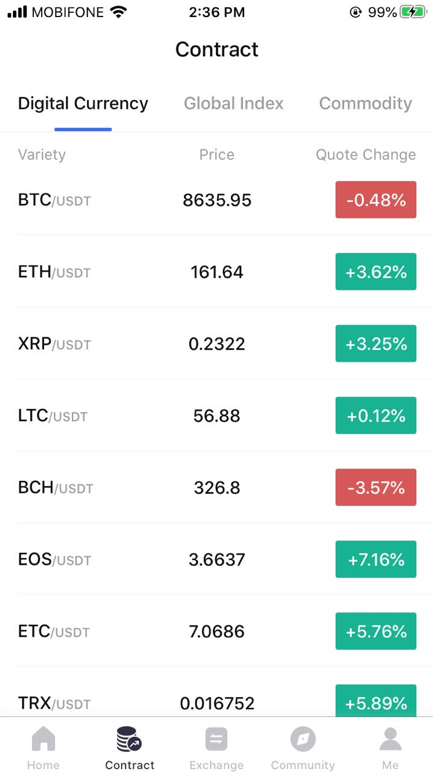Open the ETC/USDT contract row
Viewport: 433px width, 772px height.
pyautogui.click(x=217, y=631)
